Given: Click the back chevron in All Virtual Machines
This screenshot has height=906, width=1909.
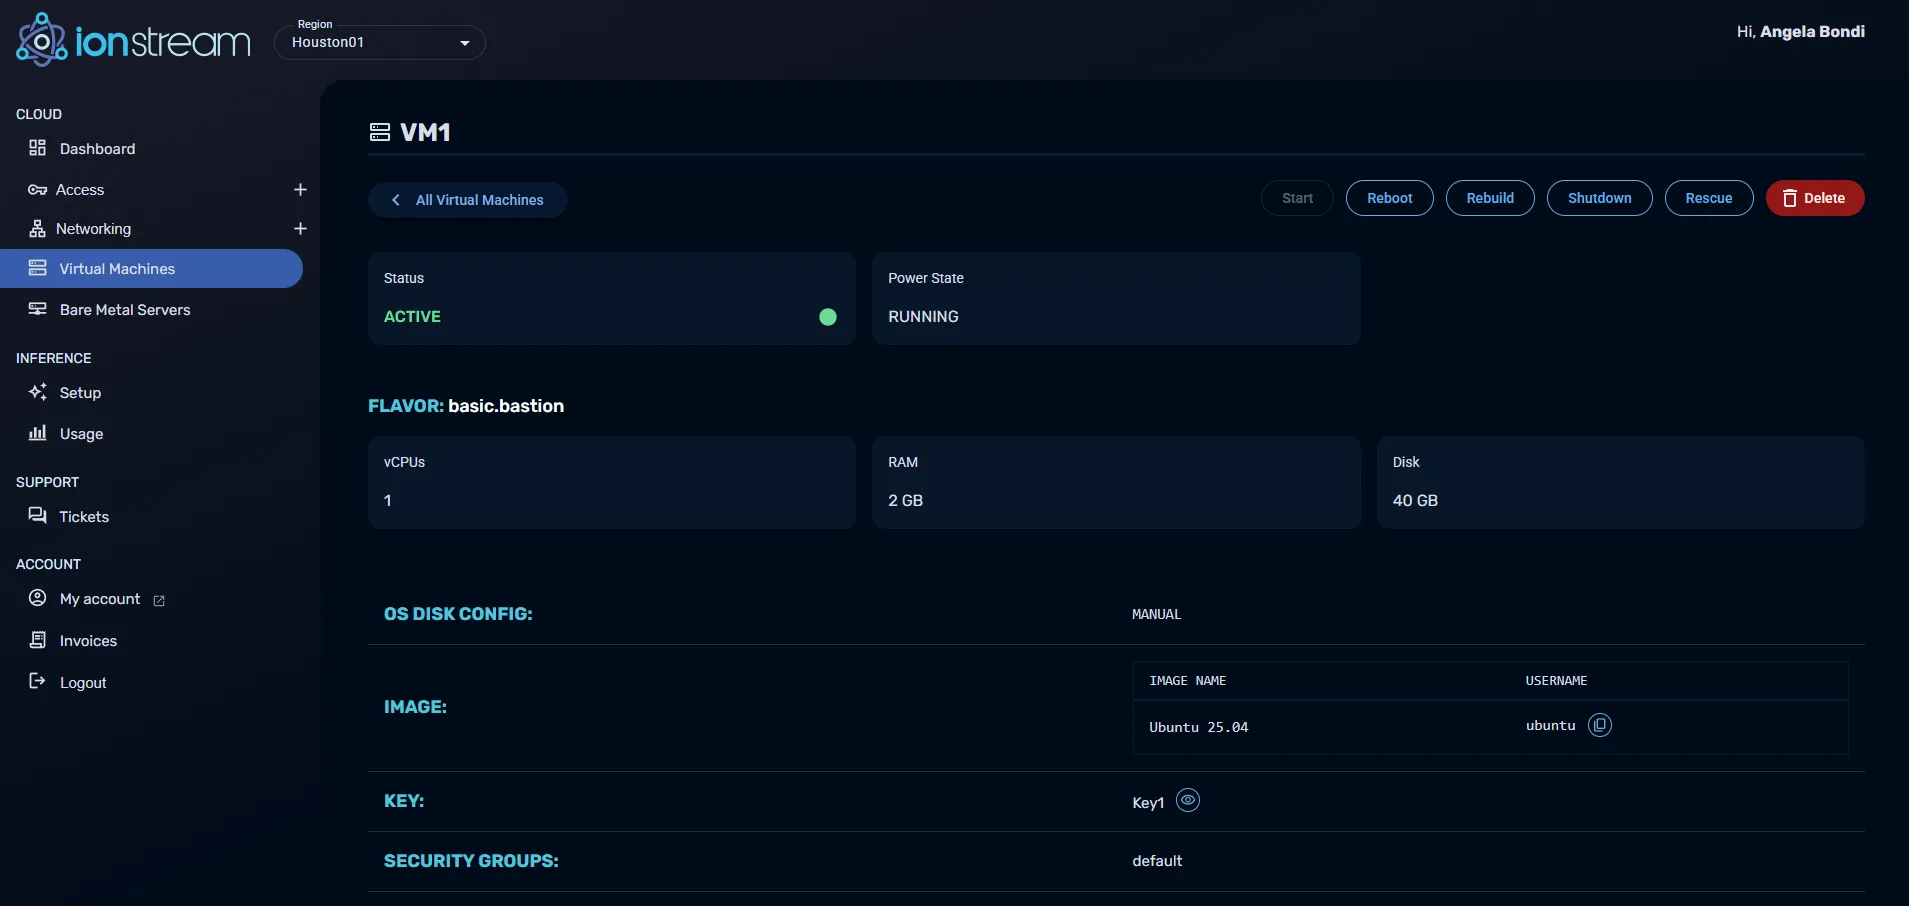Looking at the screenshot, I should [x=396, y=200].
